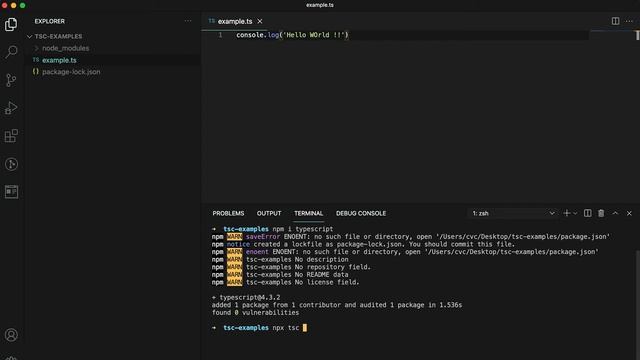The height and width of the screenshot is (360, 640).
Task: Open the Git history icon in activity bar
Action: pyautogui.click(x=11, y=164)
